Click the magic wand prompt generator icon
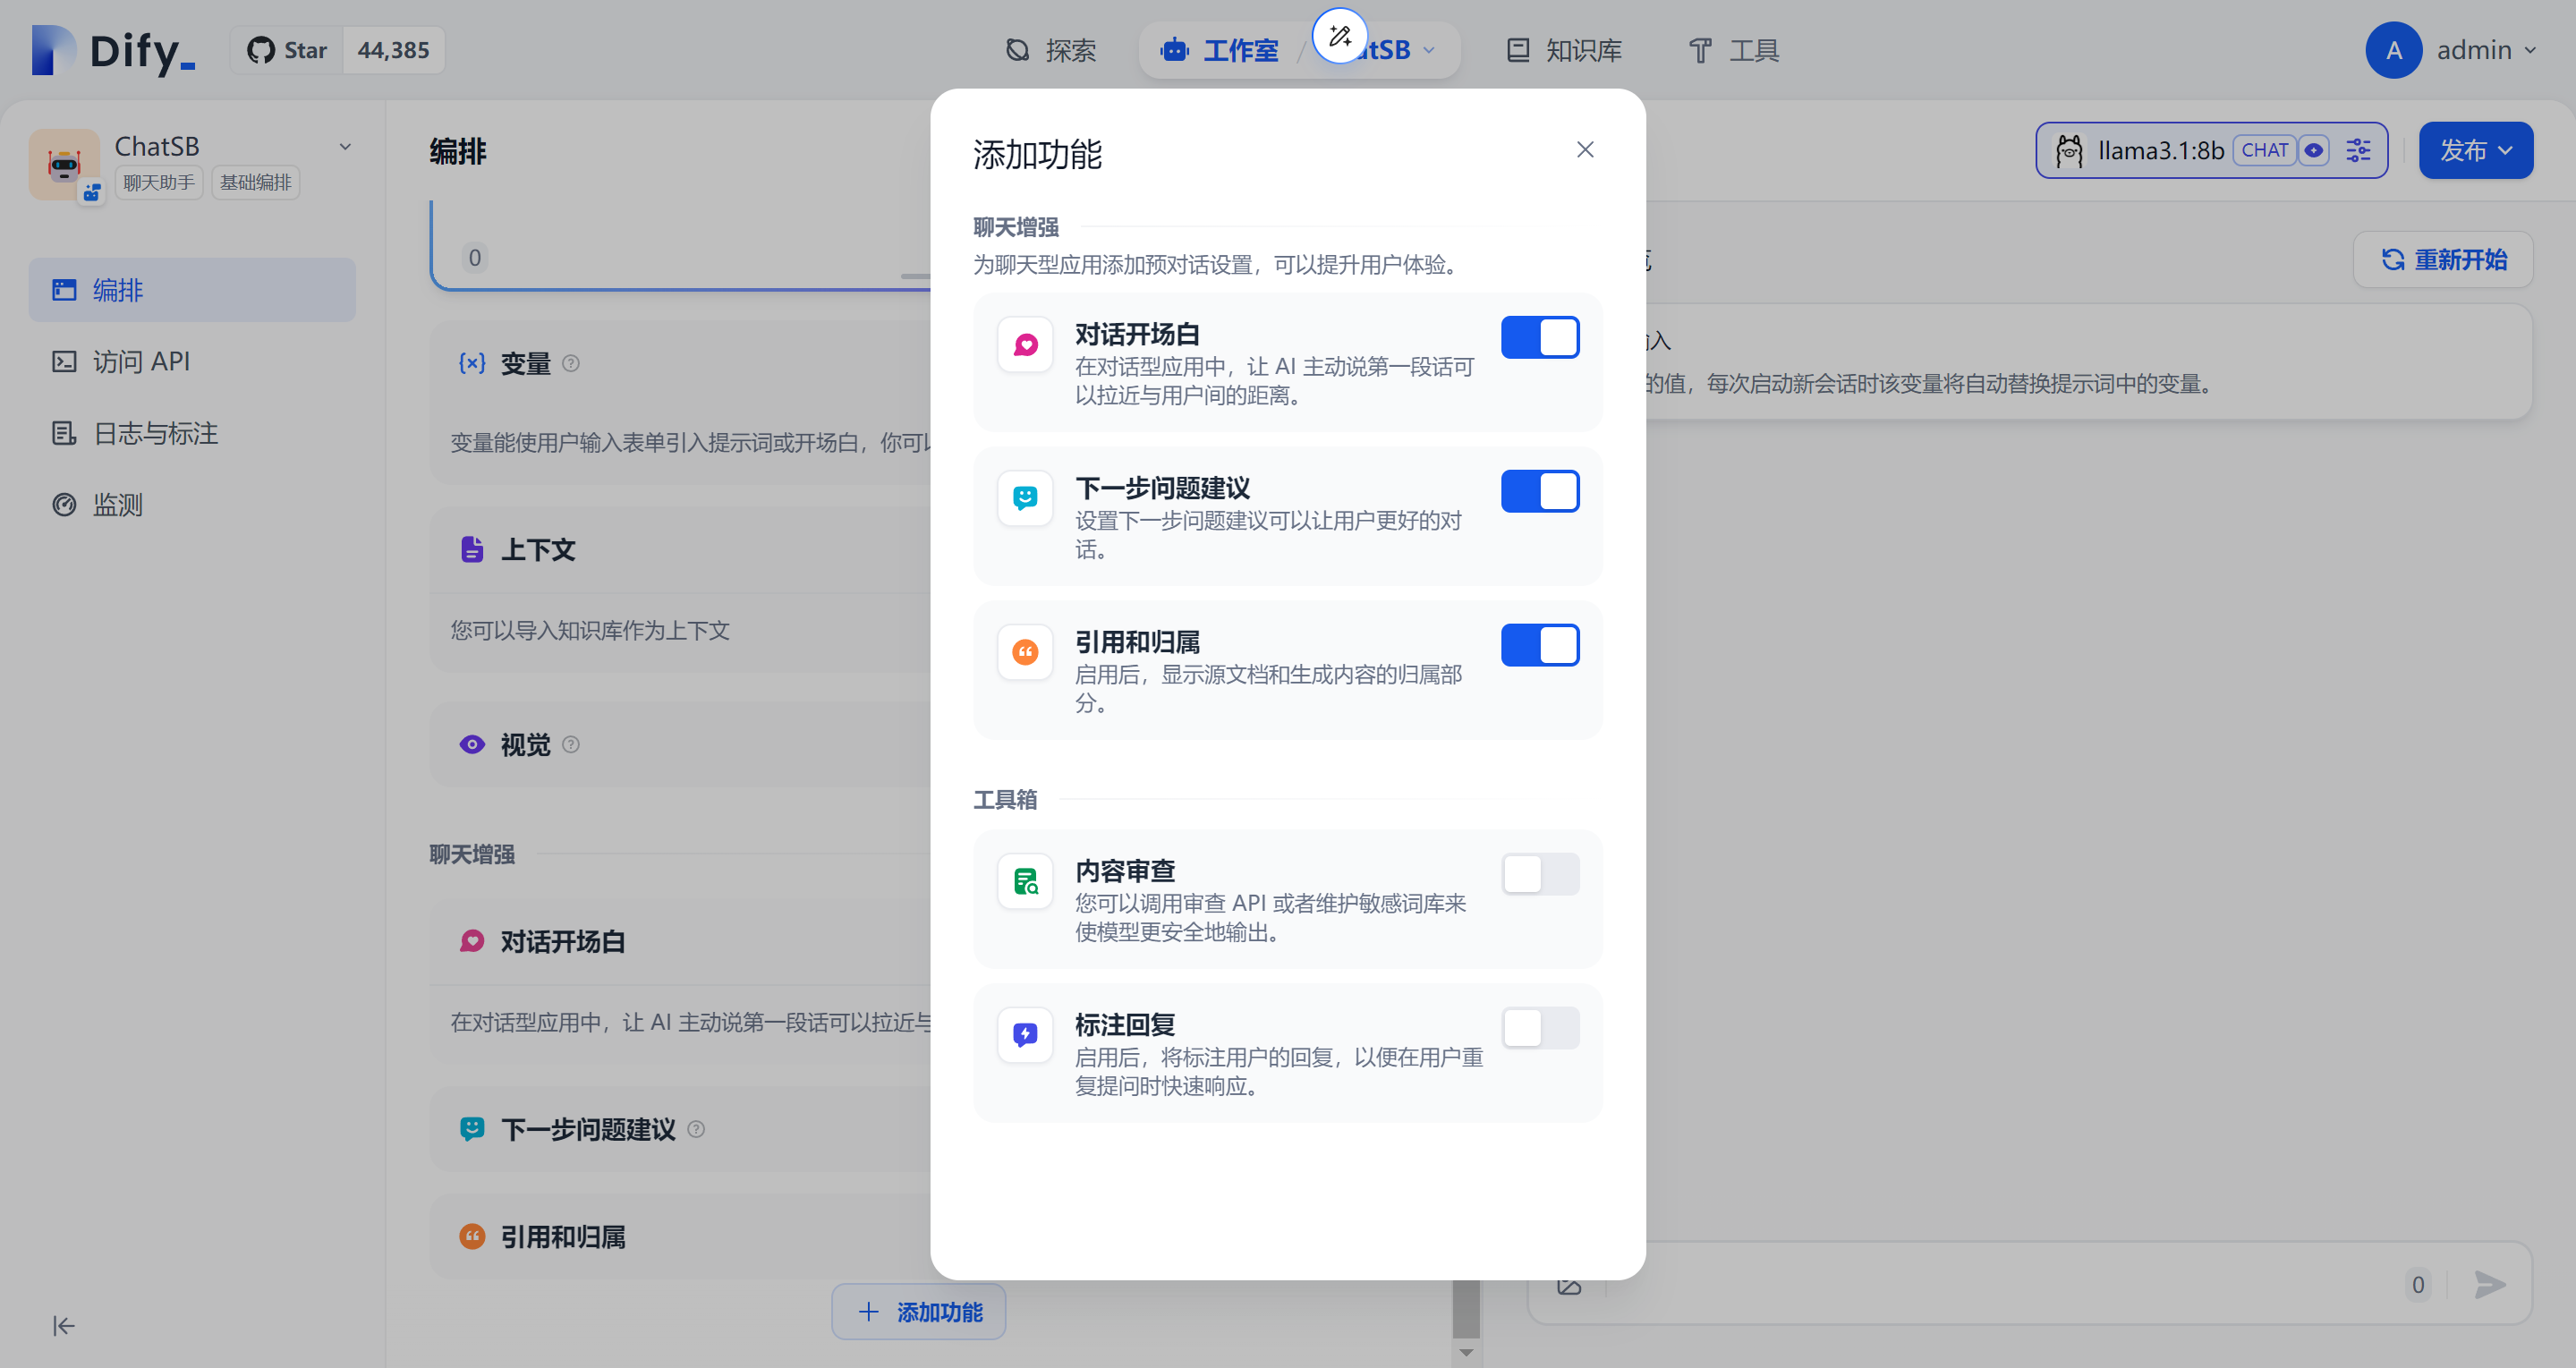The image size is (2576, 1368). (1339, 37)
